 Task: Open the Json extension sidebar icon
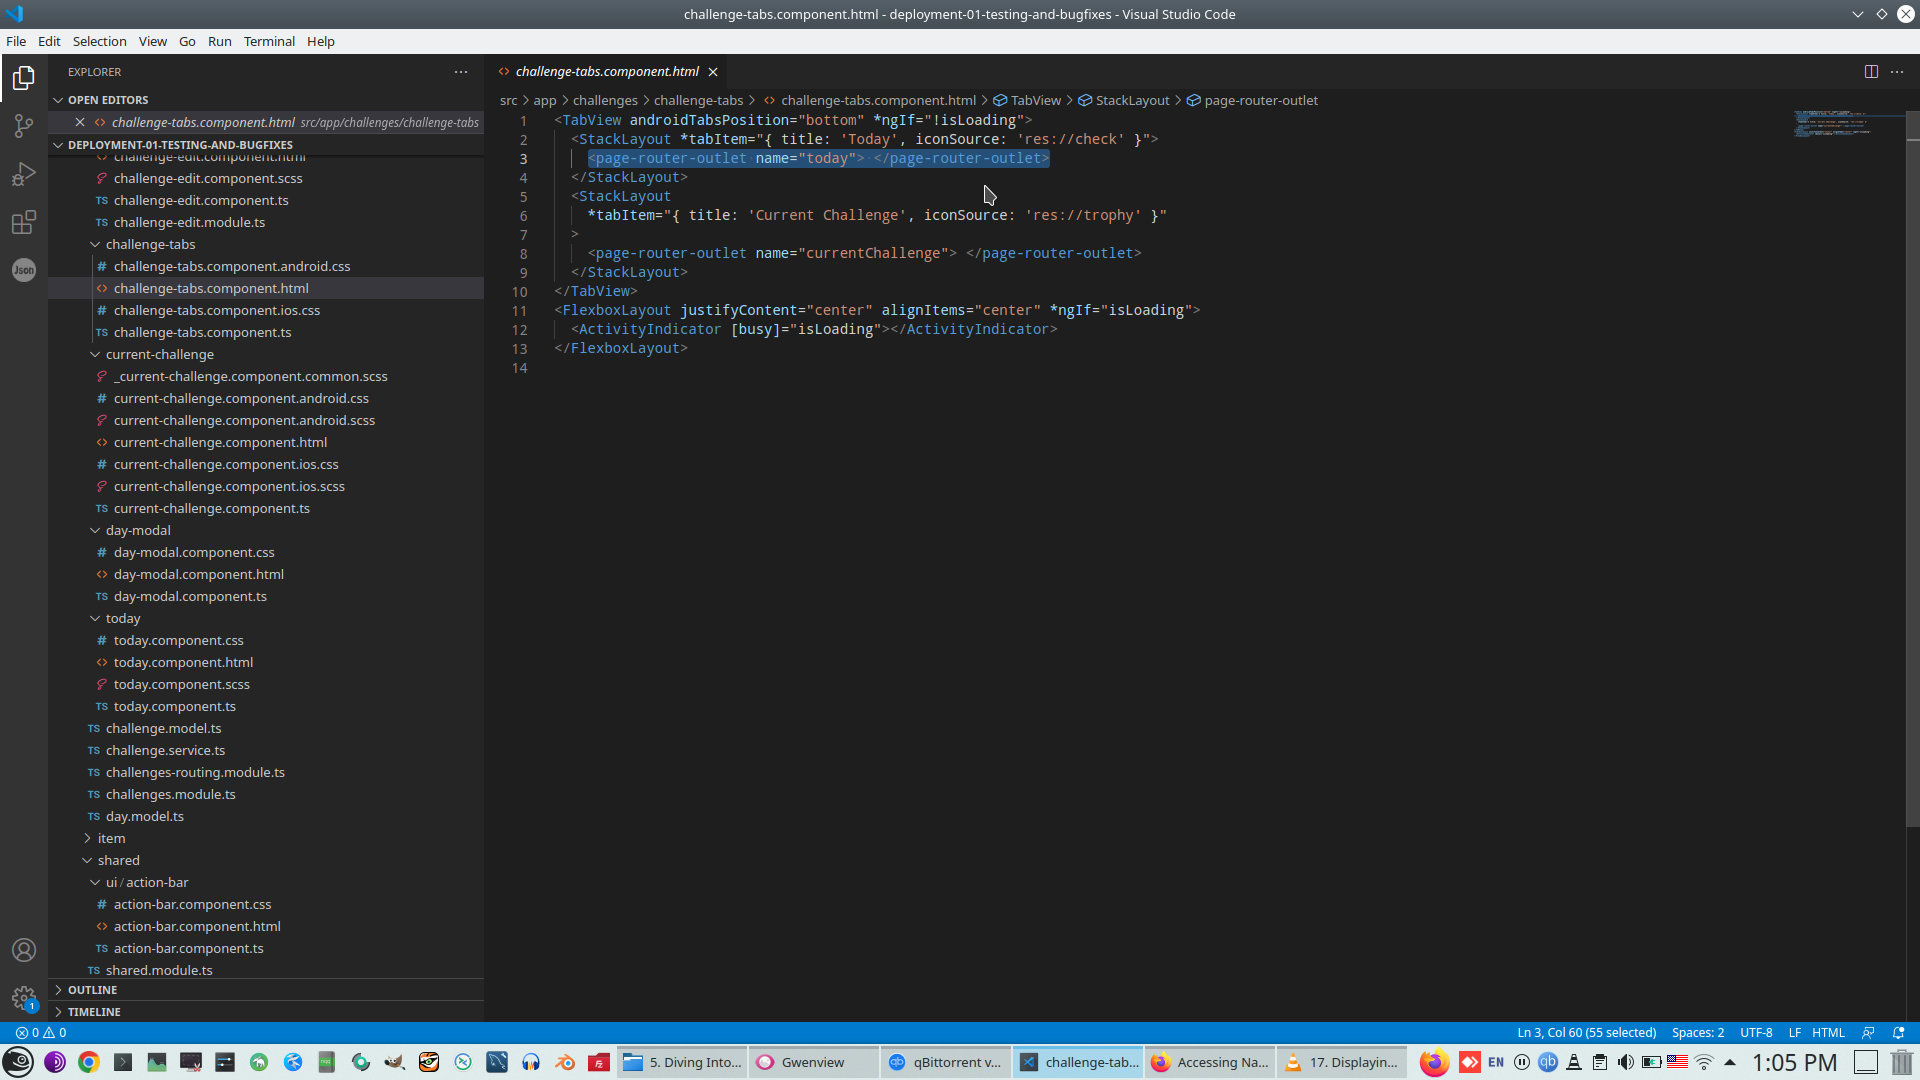point(24,270)
